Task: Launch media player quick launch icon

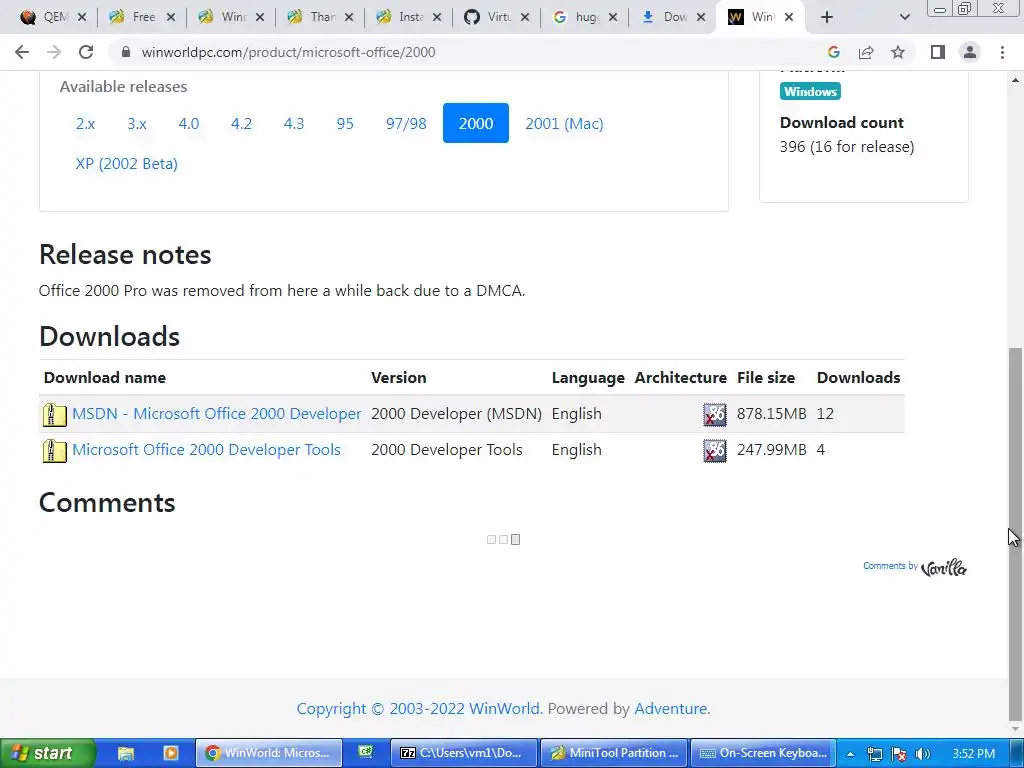Action: 171,753
